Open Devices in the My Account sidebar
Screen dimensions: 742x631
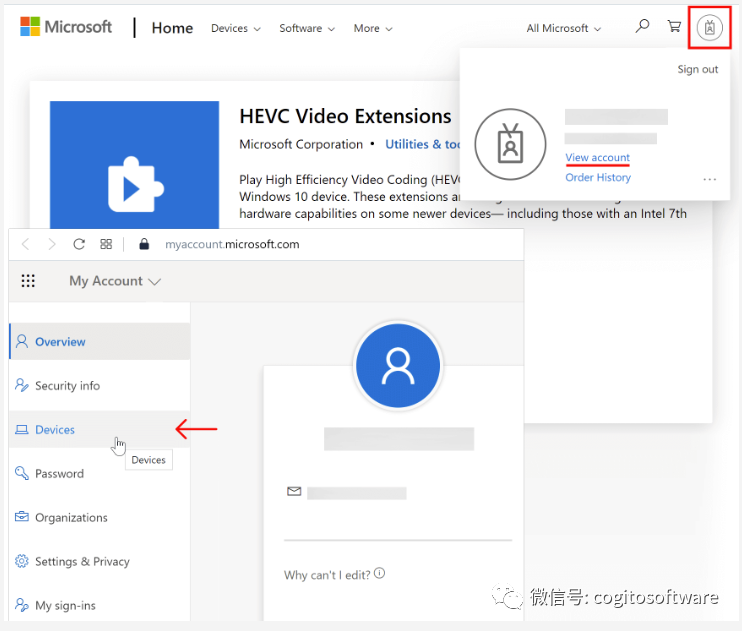[99, 429]
